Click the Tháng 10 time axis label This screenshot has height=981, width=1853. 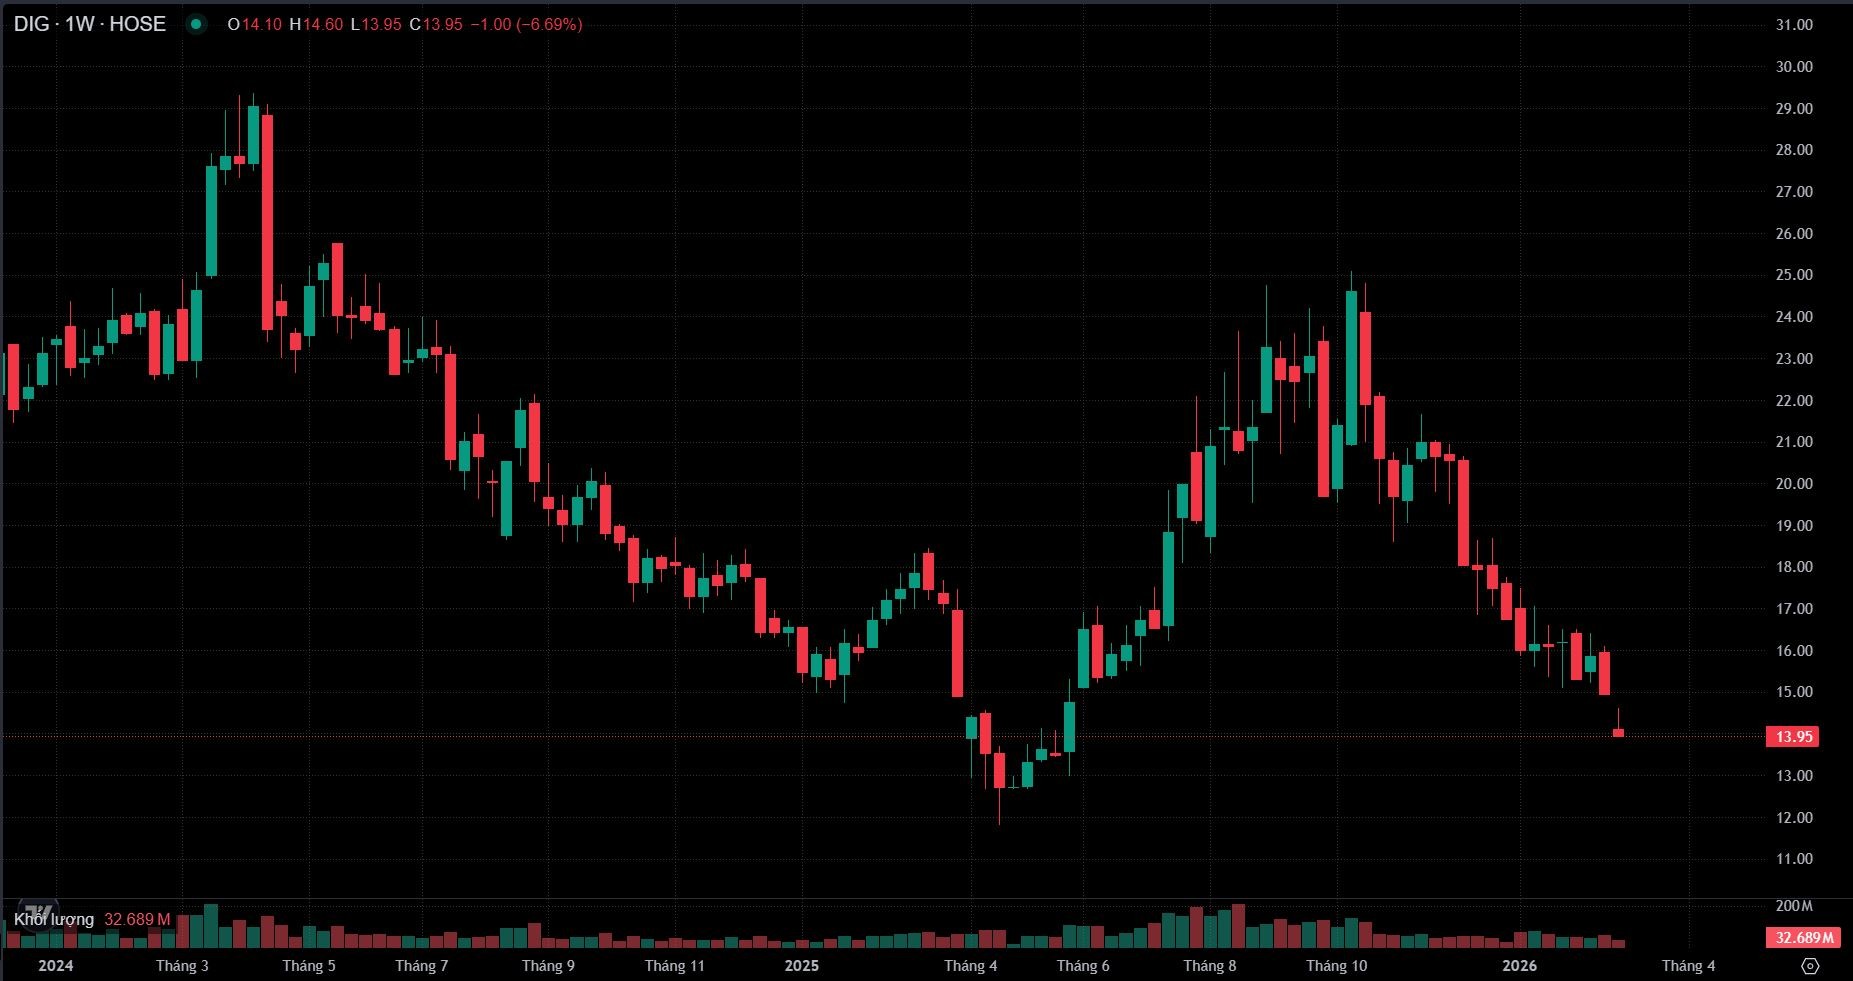pyautogui.click(x=1336, y=965)
